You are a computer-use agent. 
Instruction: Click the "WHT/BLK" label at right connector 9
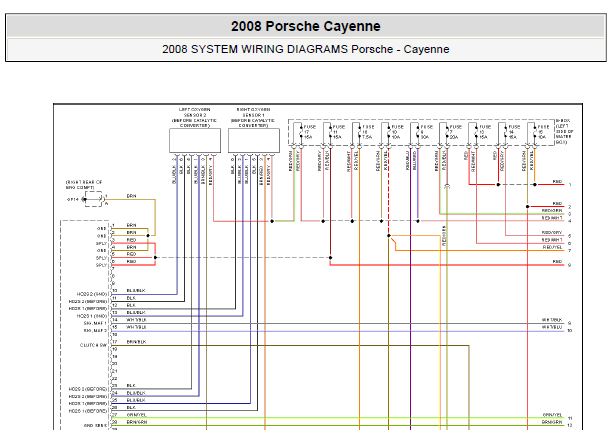552,320
